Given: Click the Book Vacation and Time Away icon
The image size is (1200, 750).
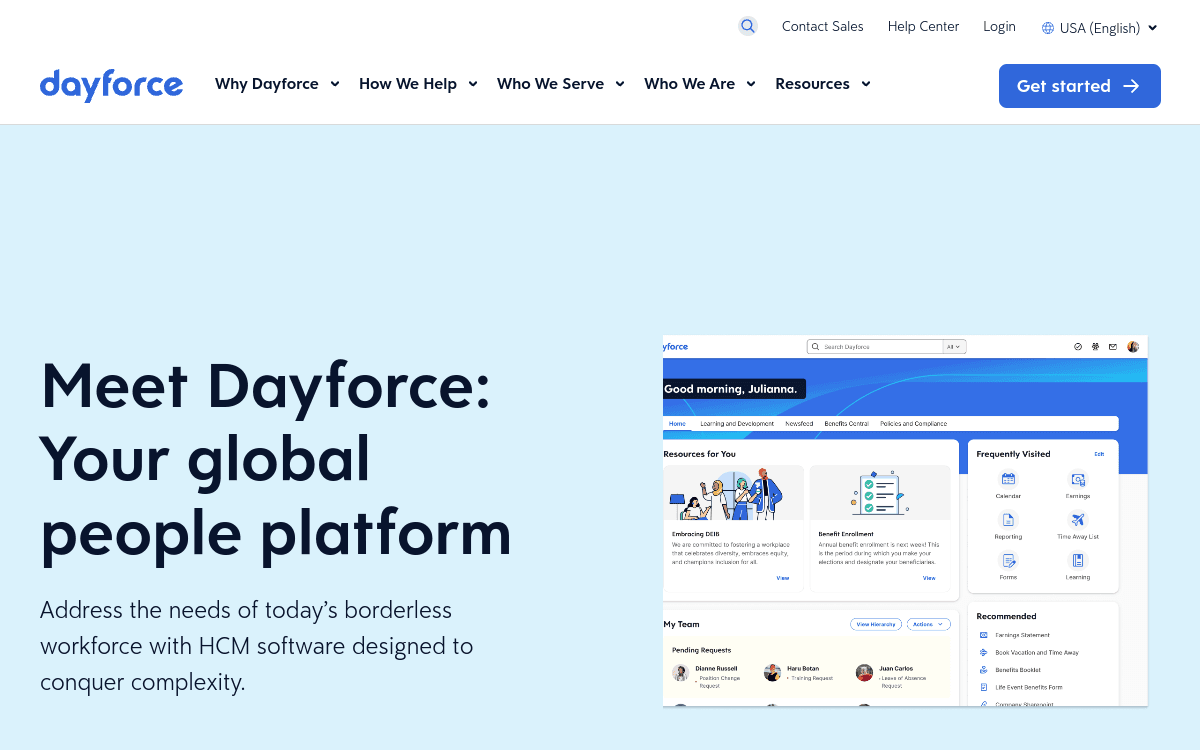Looking at the screenshot, I should pyautogui.click(x=984, y=652).
